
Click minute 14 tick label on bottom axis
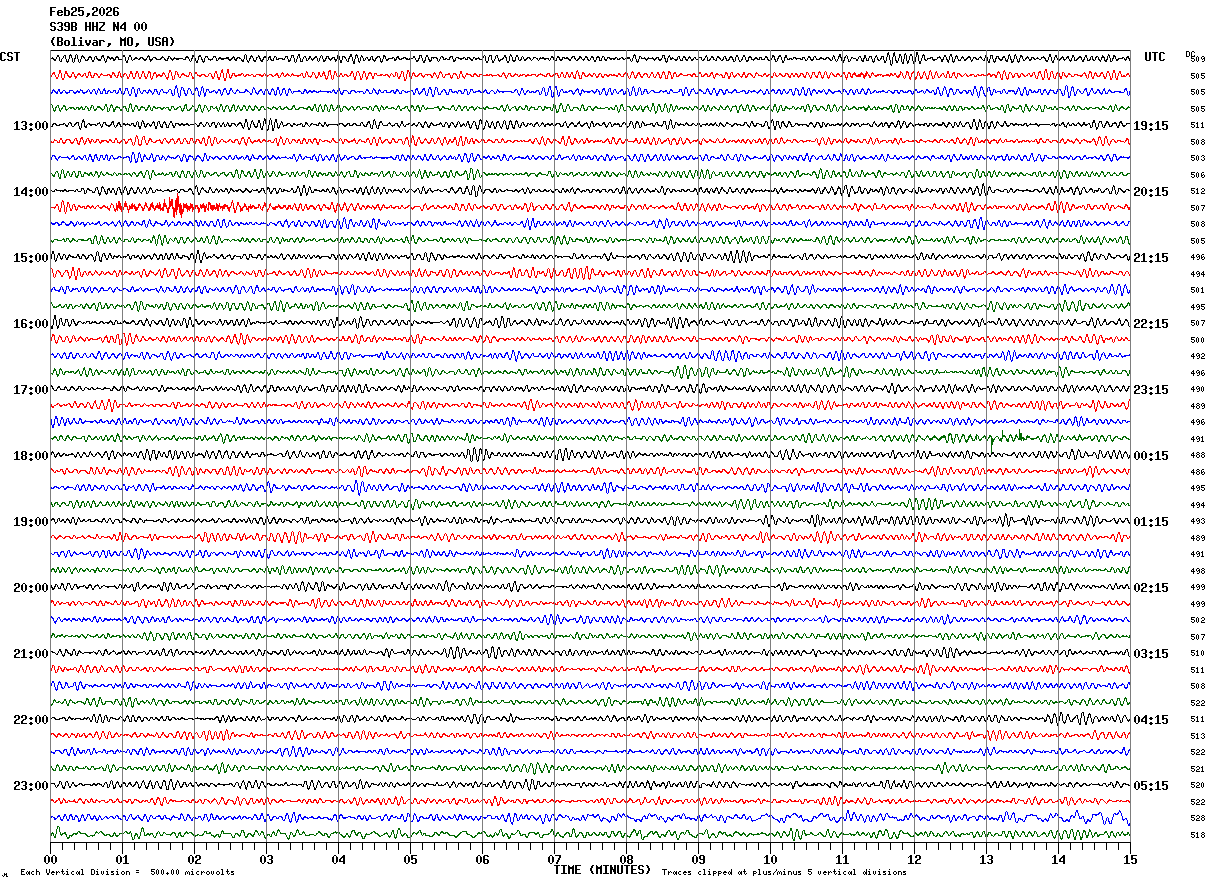(x=1058, y=859)
